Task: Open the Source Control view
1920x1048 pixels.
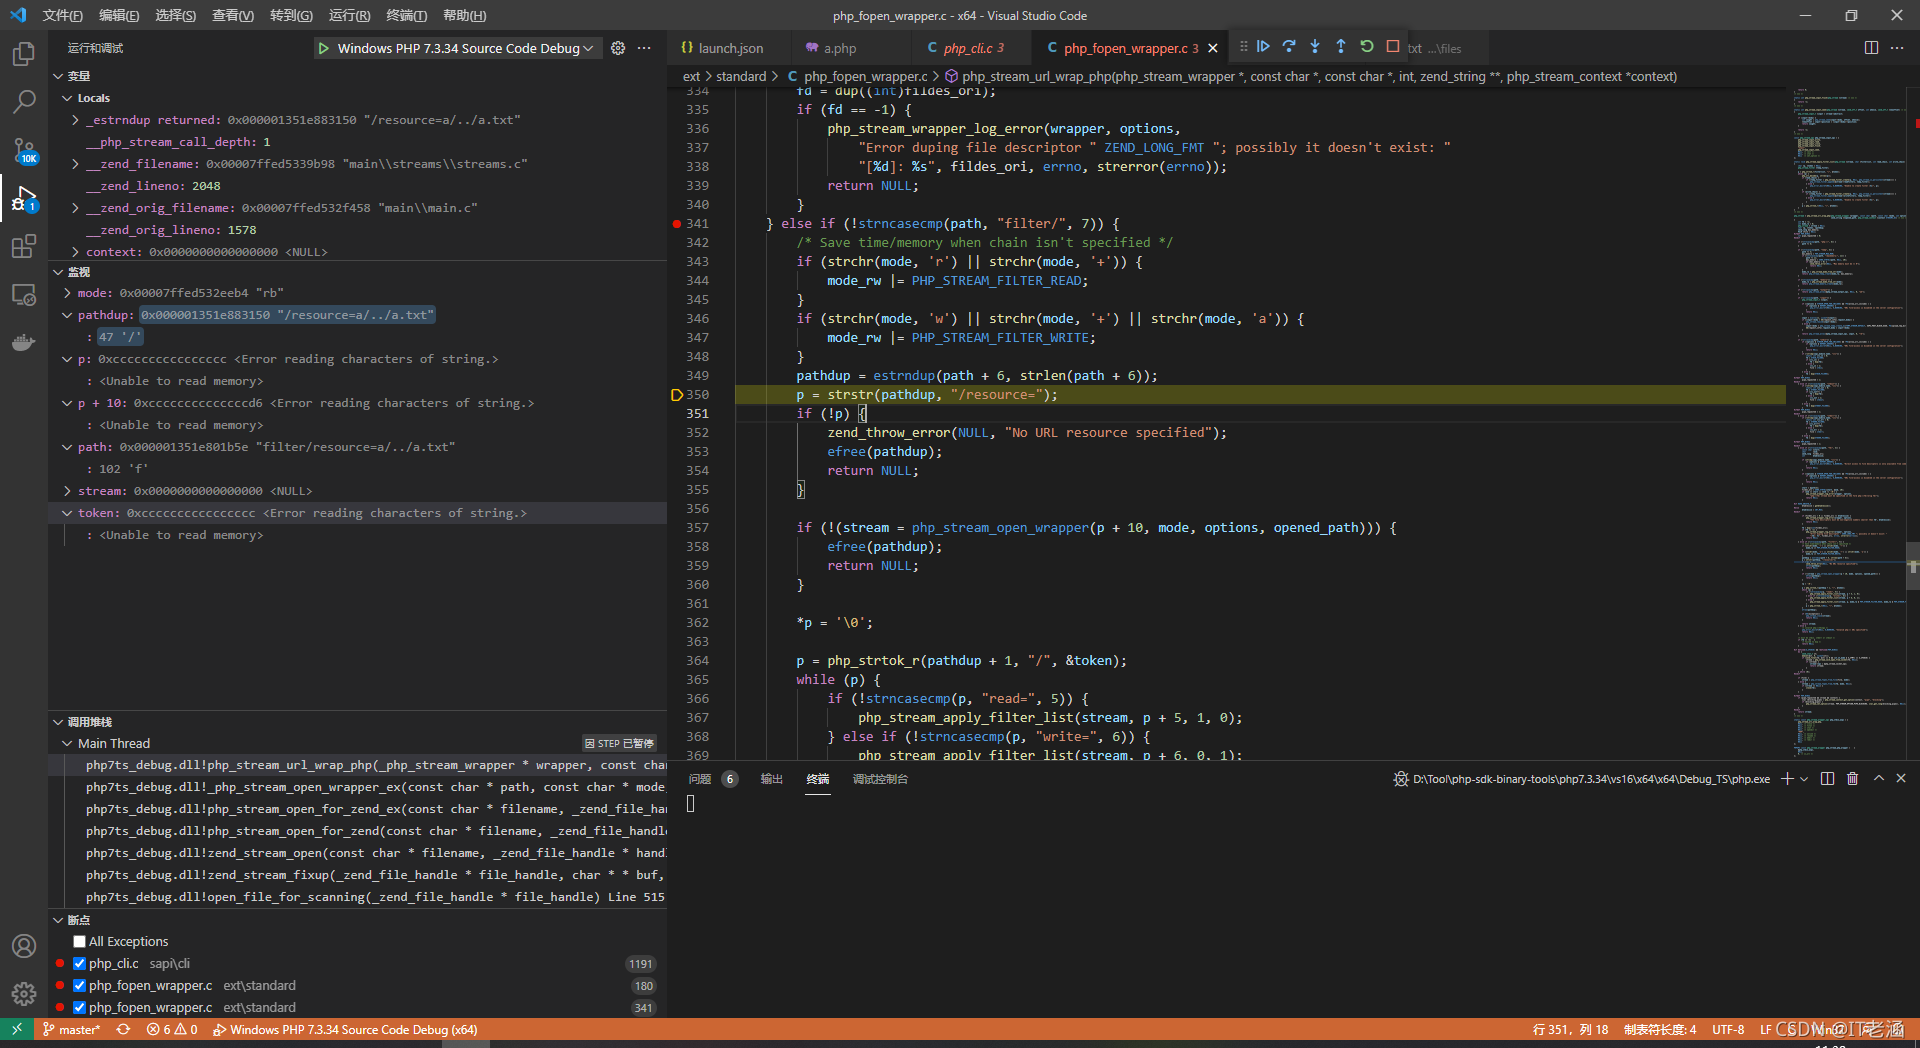Action: [x=24, y=150]
